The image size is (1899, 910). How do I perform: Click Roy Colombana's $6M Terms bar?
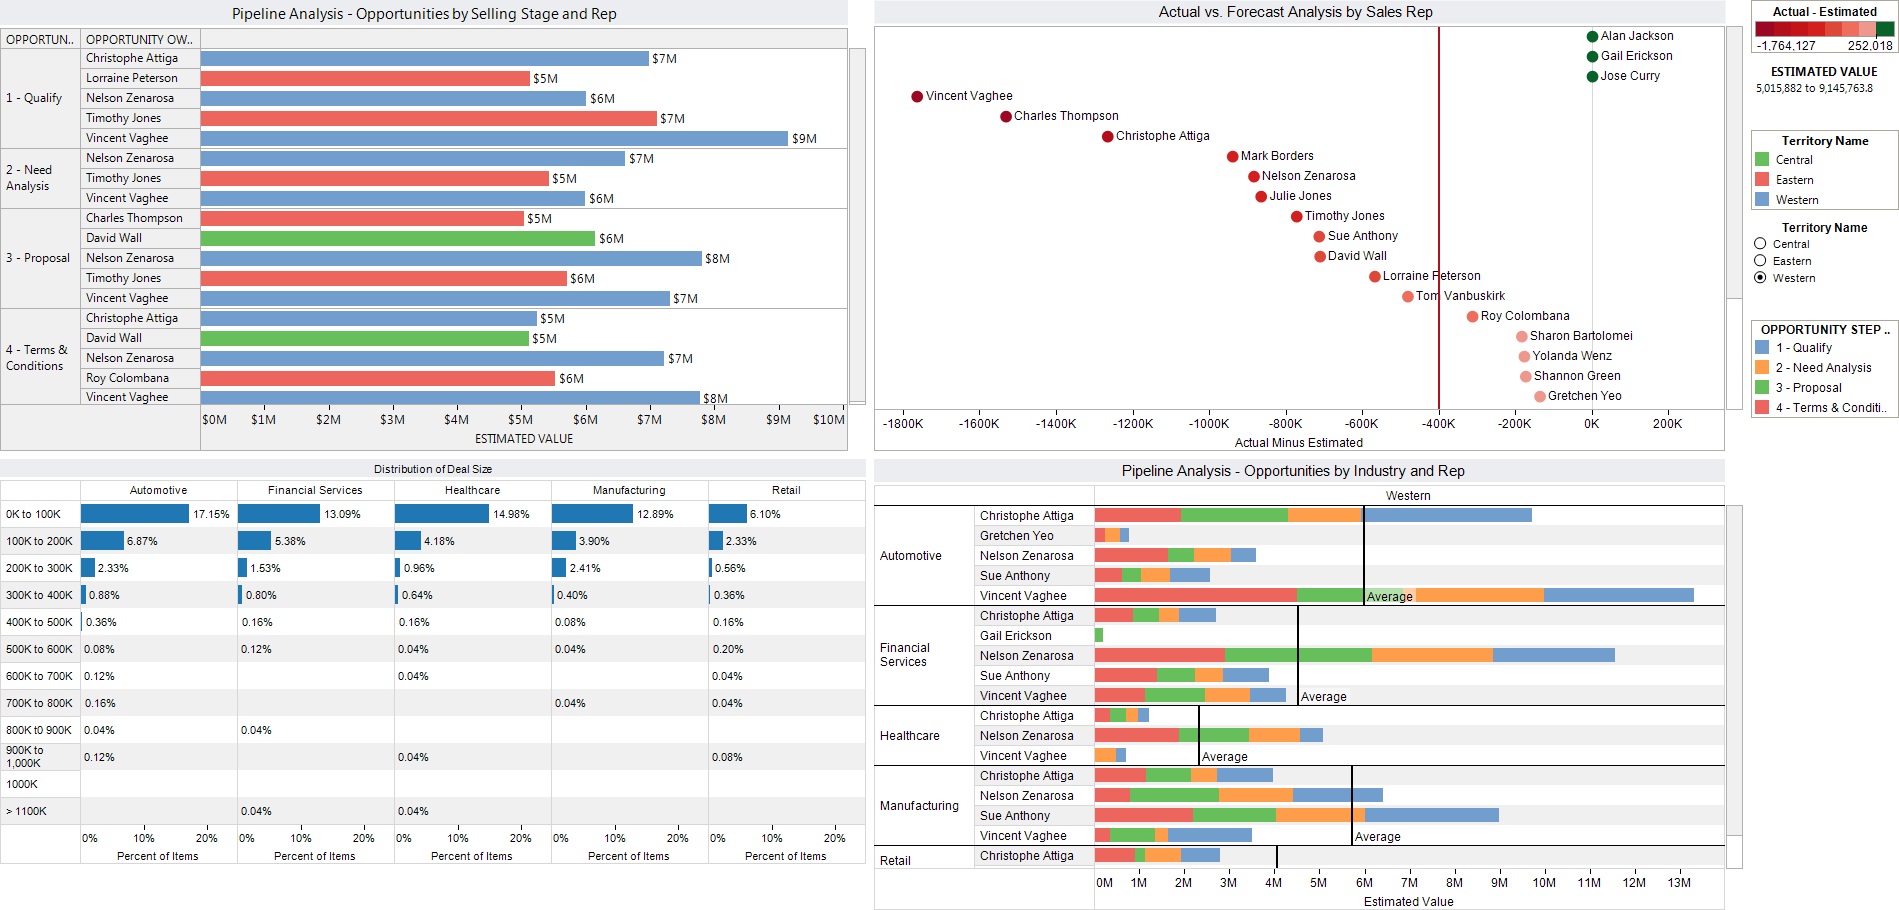click(378, 378)
